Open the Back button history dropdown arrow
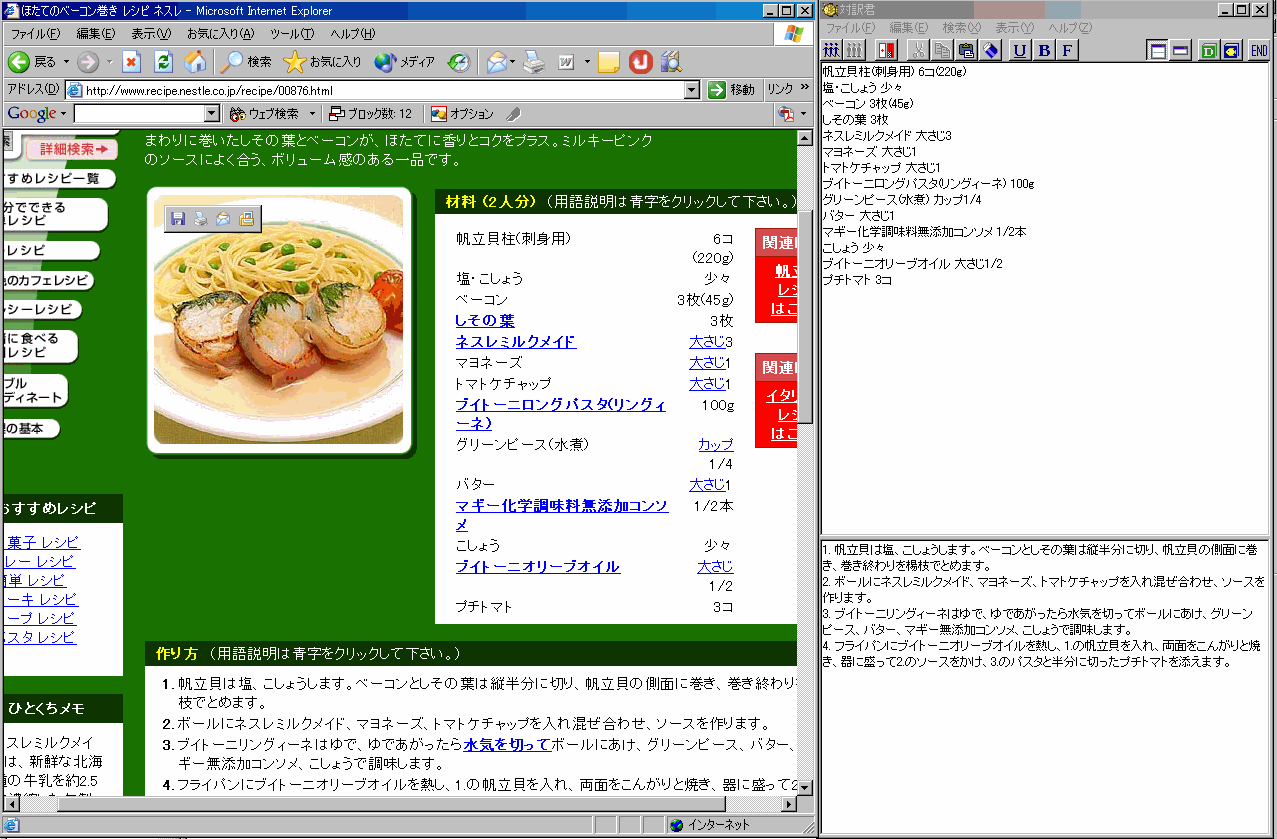Viewport: 1277px width, 839px height. click(x=67, y=62)
